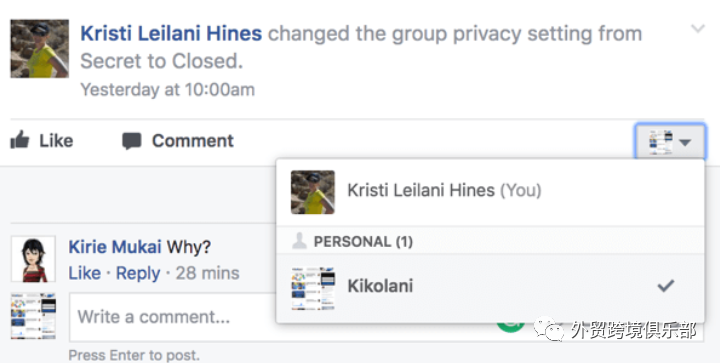Click the thumbs-up Like icon under the post
Image resolution: width=720 pixels, height=363 pixels.
pyautogui.click(x=20, y=140)
